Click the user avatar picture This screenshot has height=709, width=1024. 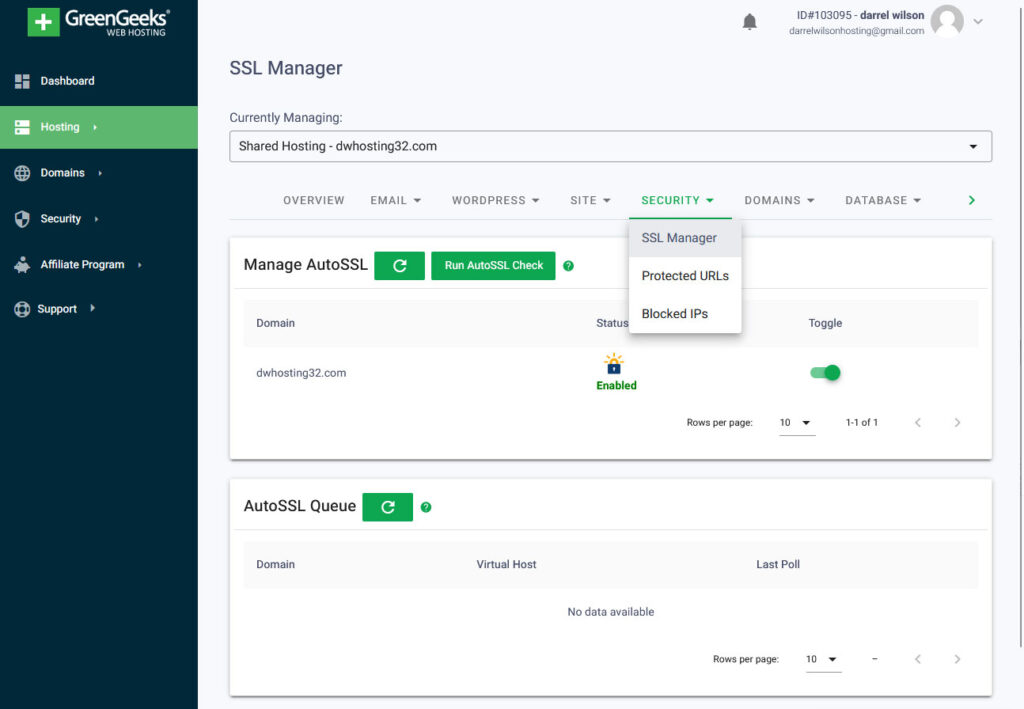point(947,21)
